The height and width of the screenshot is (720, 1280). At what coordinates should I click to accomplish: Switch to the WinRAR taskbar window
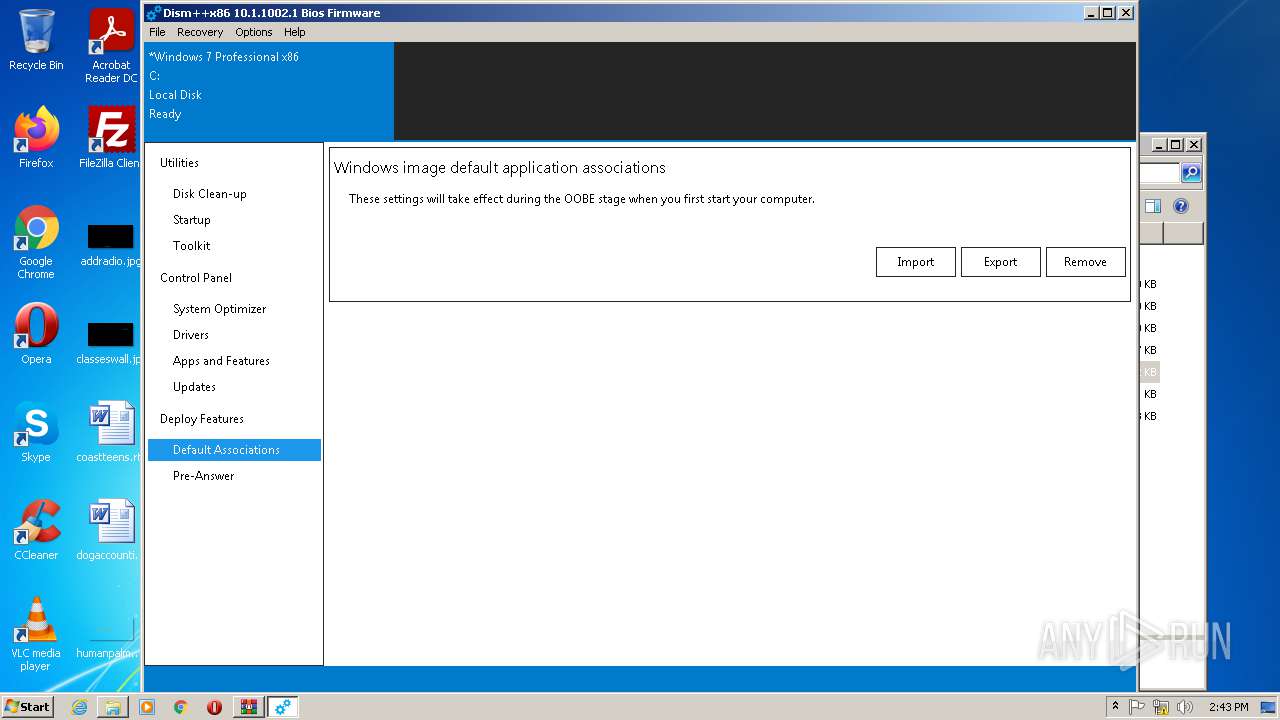(x=249, y=707)
